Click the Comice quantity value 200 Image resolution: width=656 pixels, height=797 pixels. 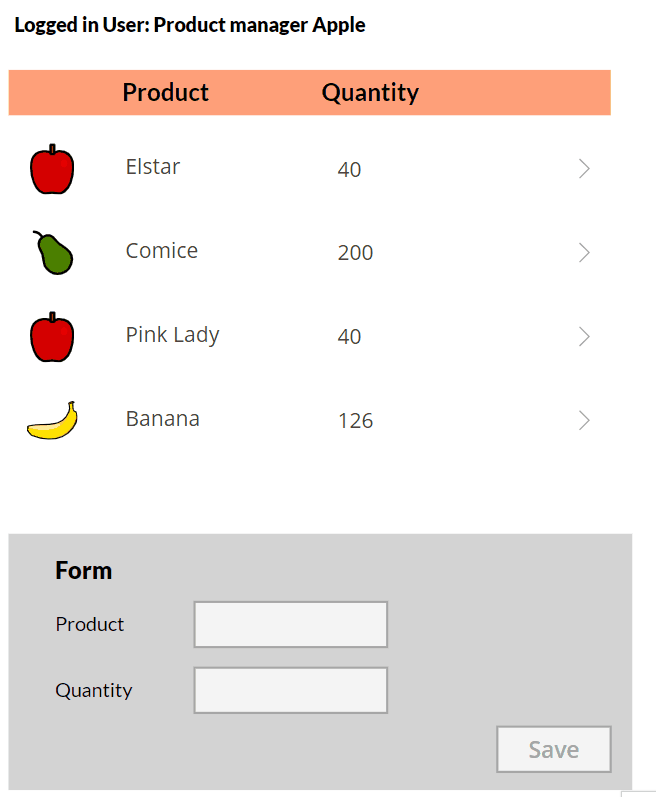point(355,253)
